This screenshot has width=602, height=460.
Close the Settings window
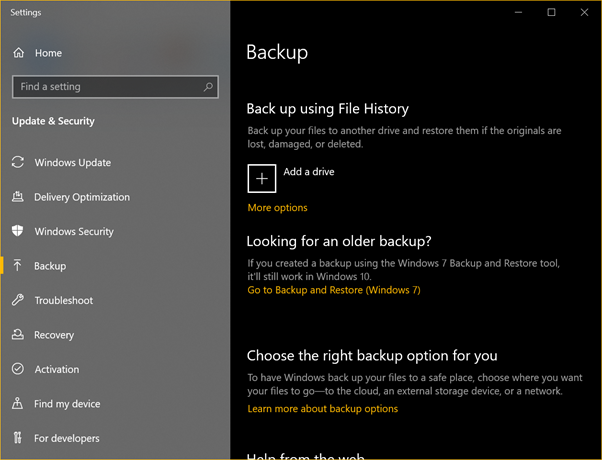click(x=584, y=12)
